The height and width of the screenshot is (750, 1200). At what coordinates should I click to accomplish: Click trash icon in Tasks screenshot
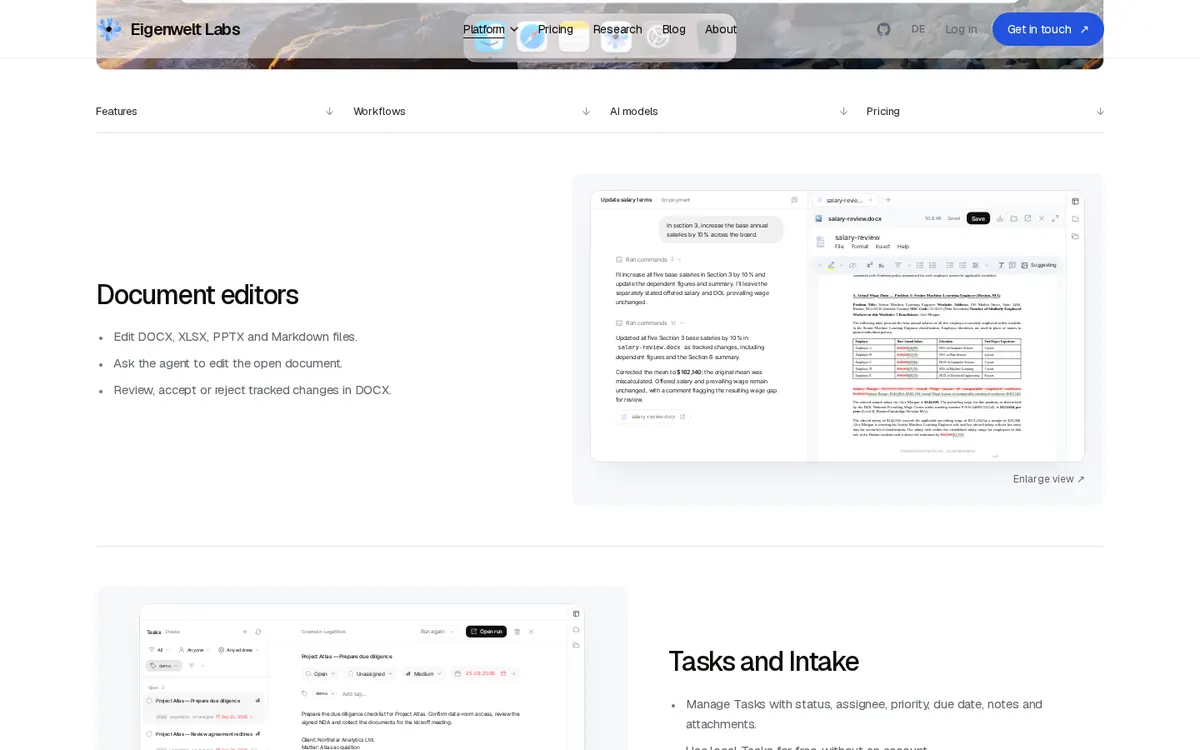(x=517, y=632)
